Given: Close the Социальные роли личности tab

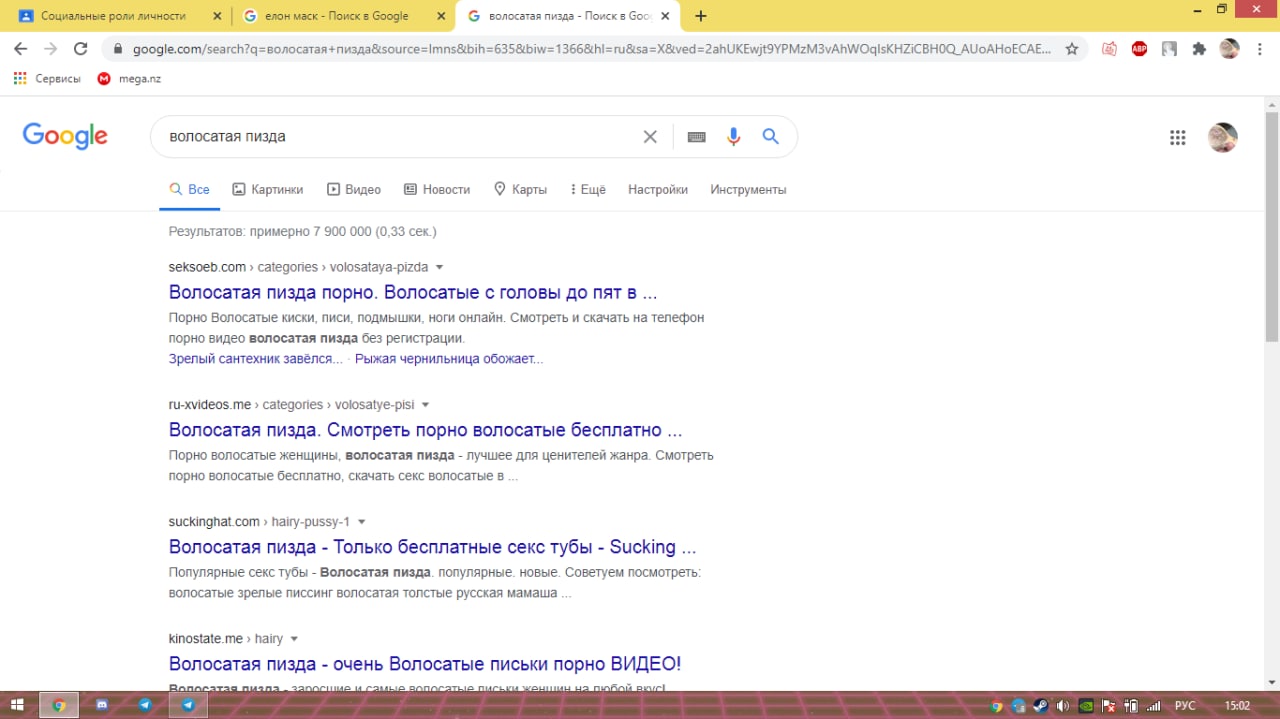Looking at the screenshot, I should coord(217,16).
